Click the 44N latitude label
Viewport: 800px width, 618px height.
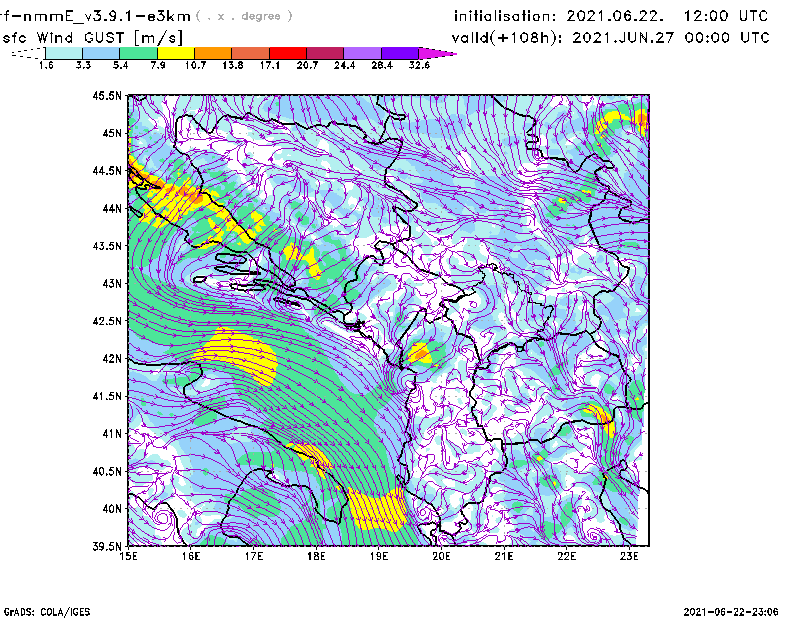point(112,208)
